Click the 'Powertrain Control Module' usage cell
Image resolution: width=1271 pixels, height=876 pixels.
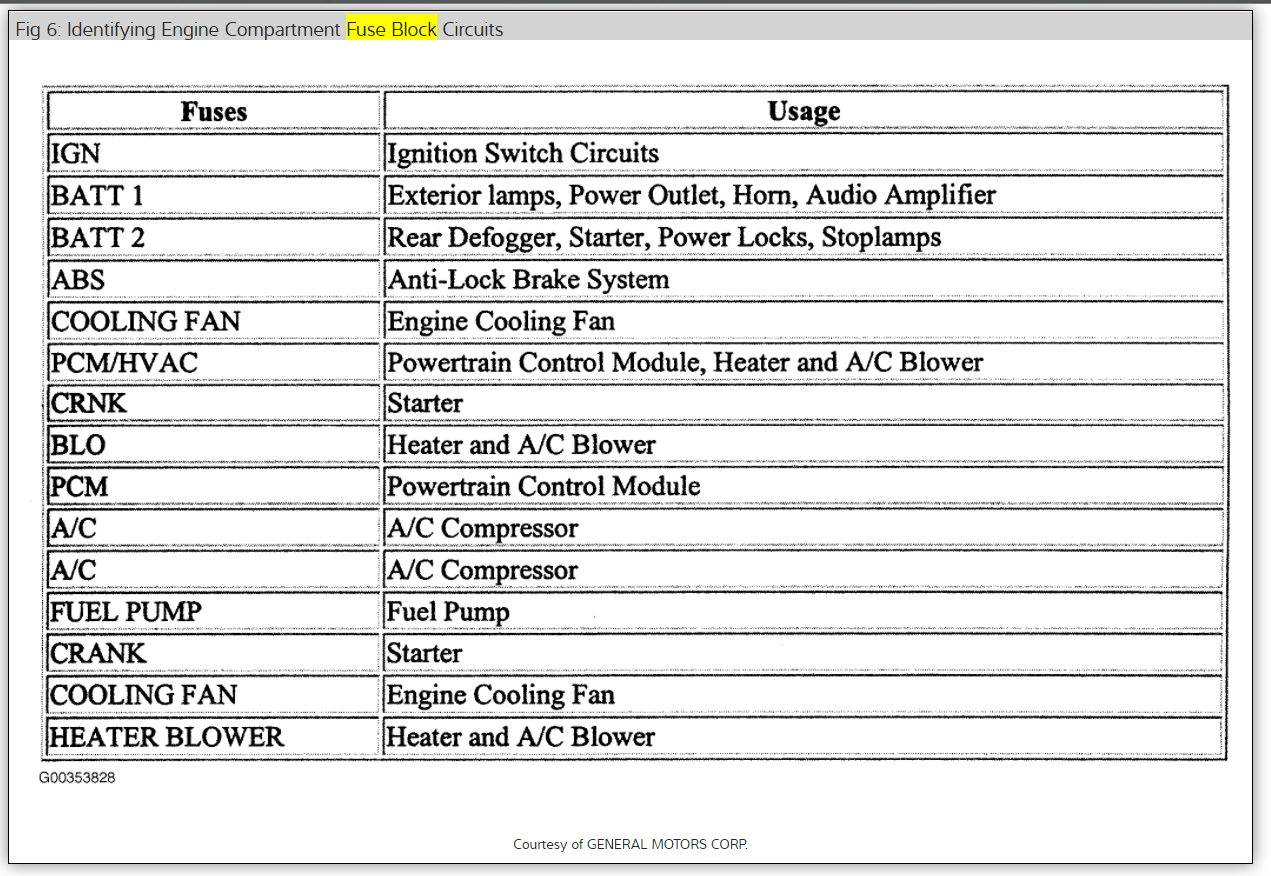tap(804, 487)
